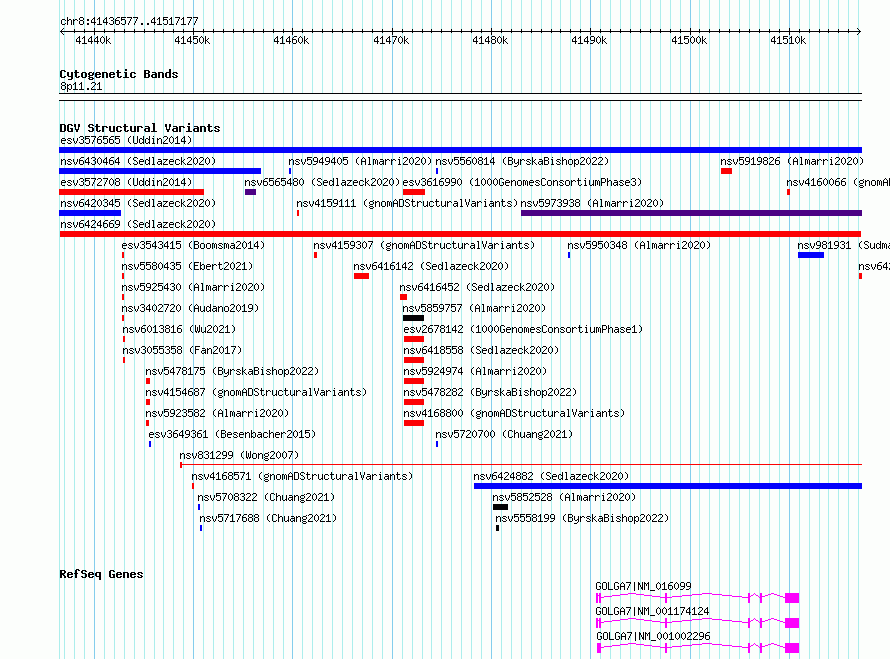Image resolution: width=890 pixels, height=659 pixels.
Task: Open nsv5973938 (Almarri2020) label
Action: (x=592, y=203)
